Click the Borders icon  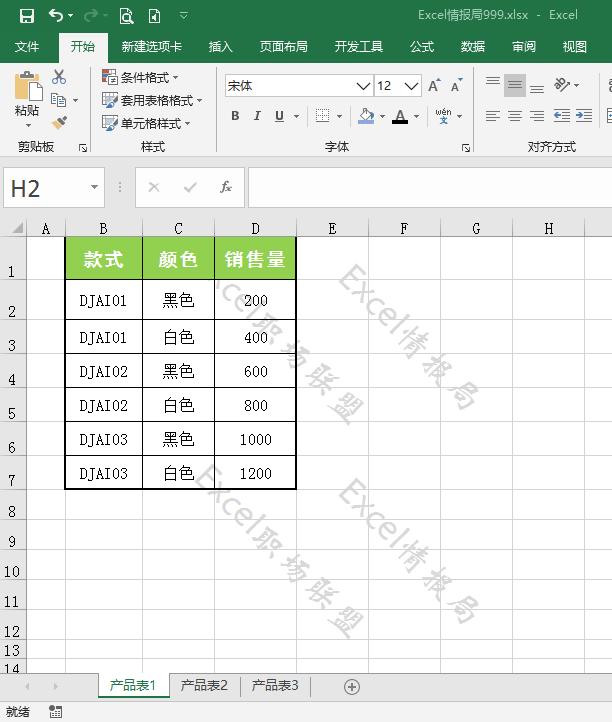pyautogui.click(x=322, y=116)
